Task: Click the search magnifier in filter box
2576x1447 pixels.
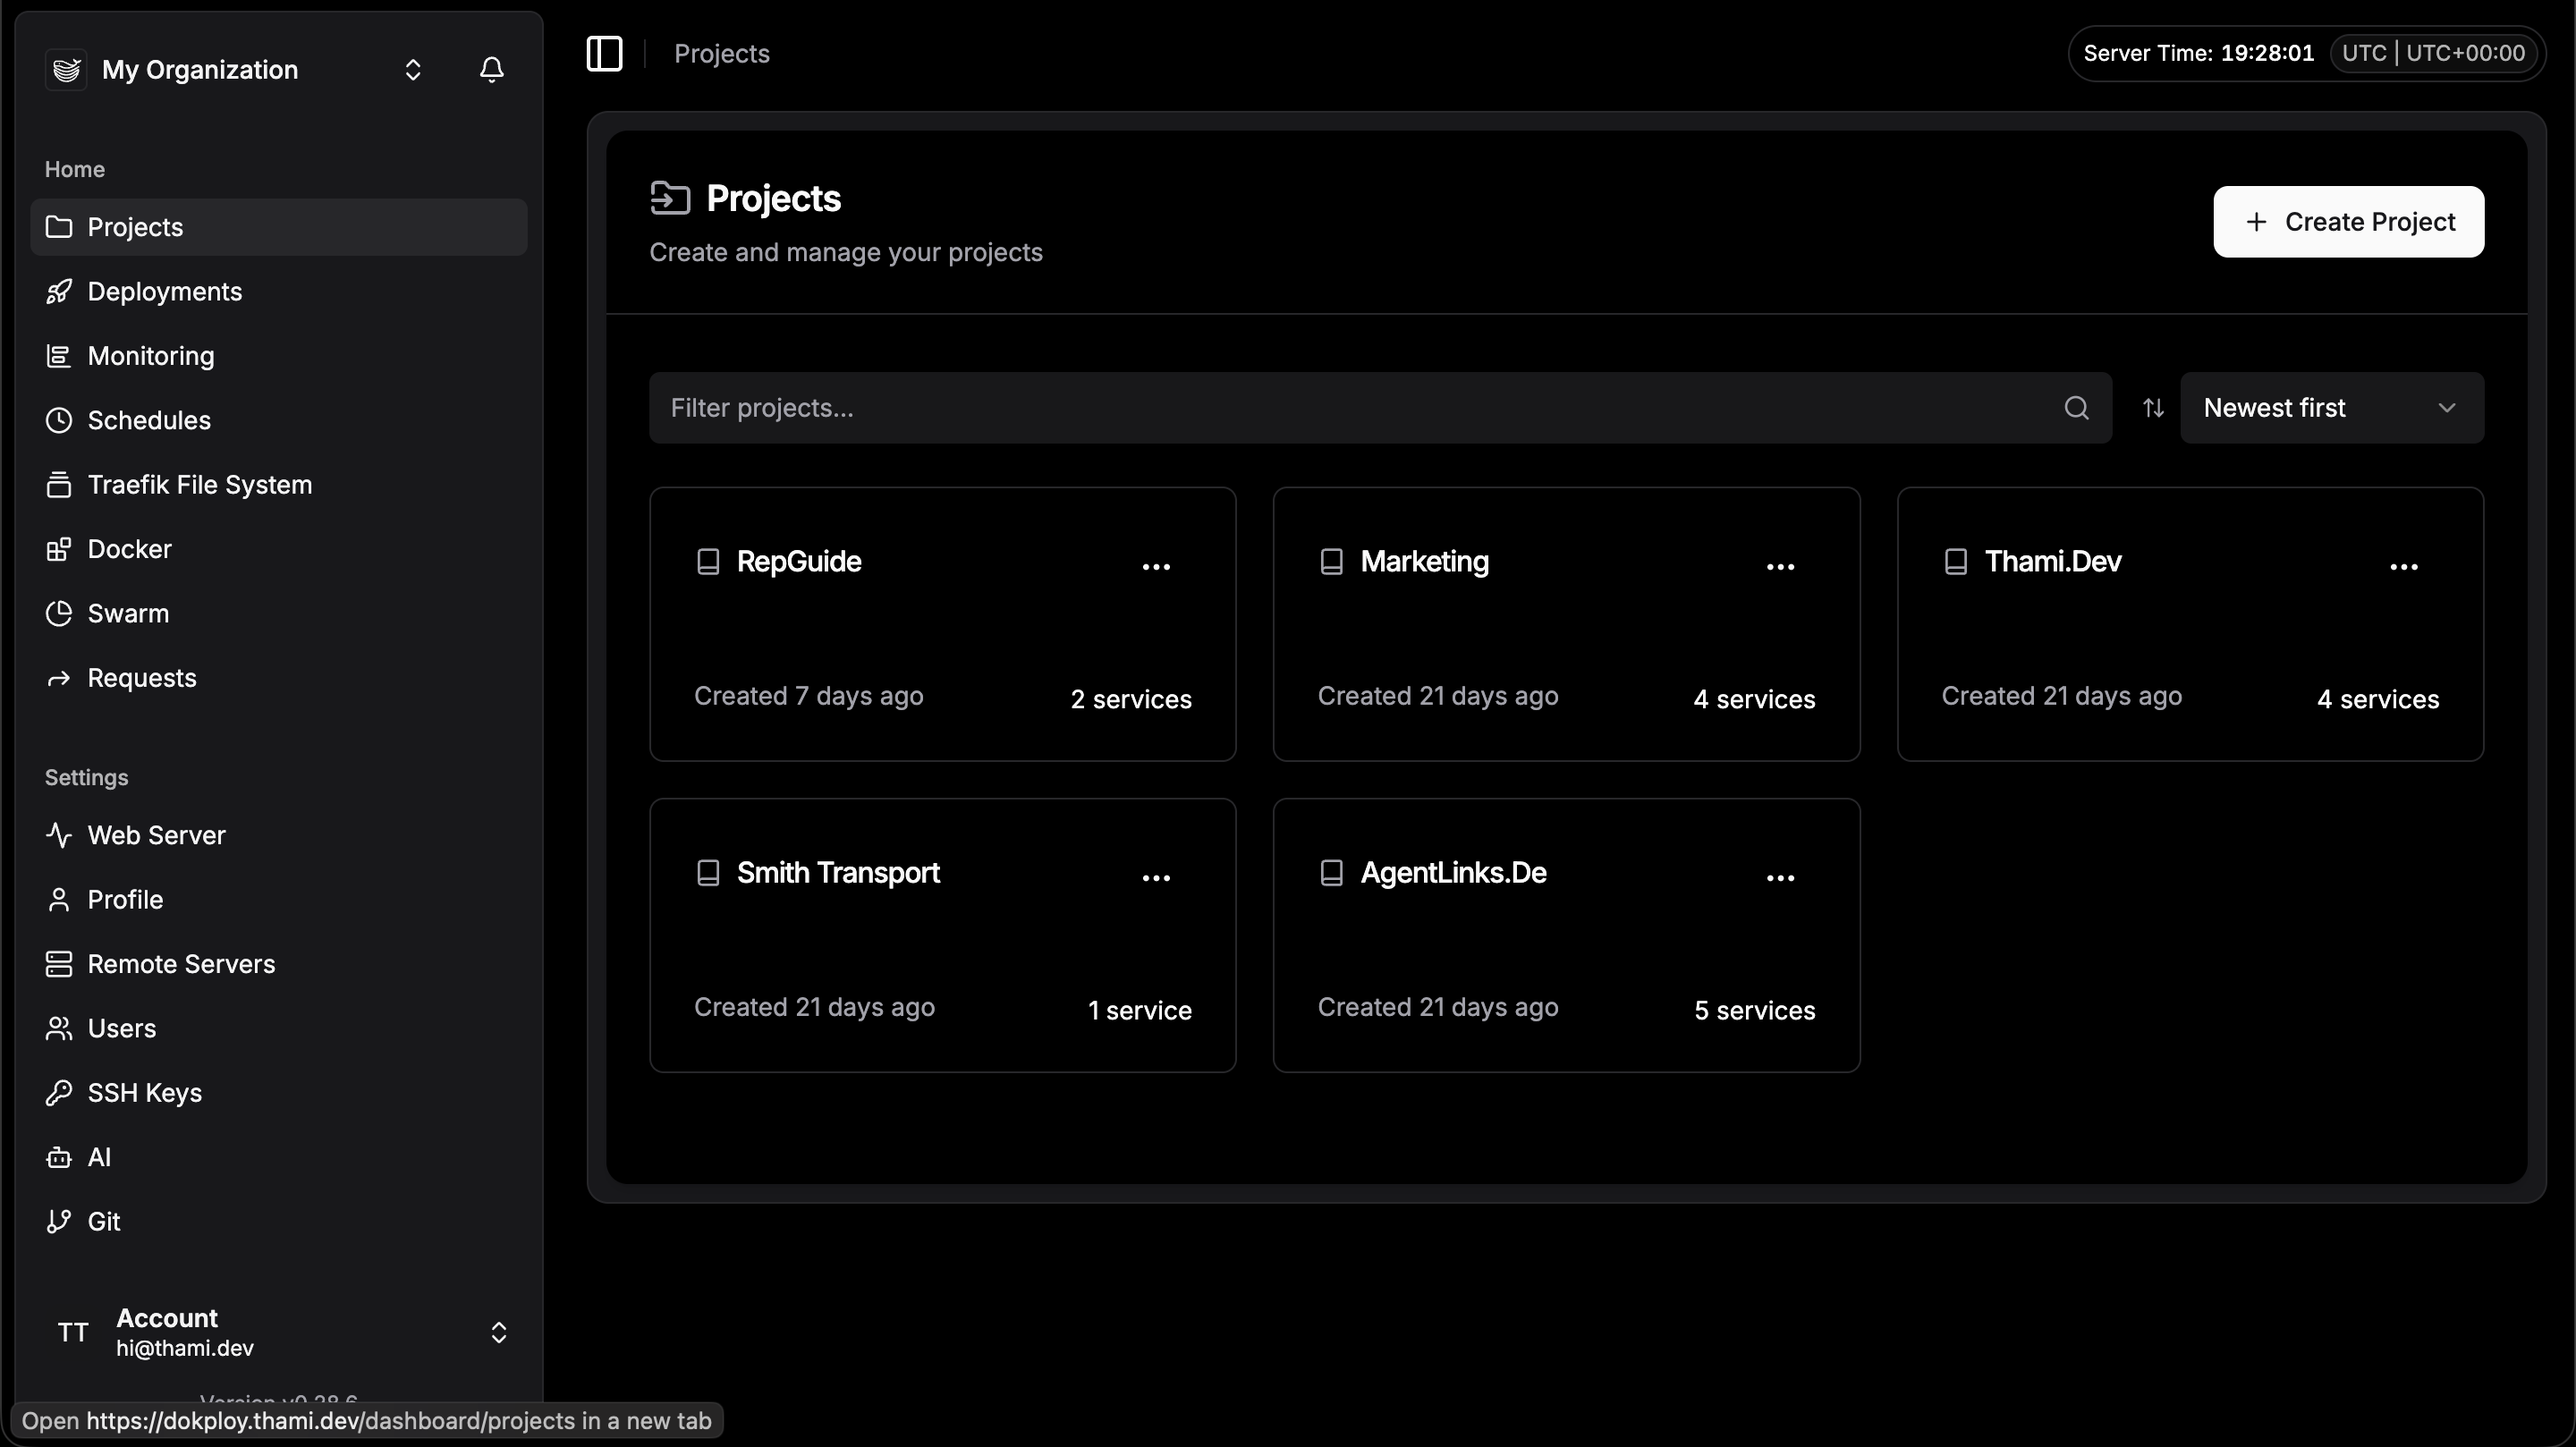Action: click(x=2076, y=408)
